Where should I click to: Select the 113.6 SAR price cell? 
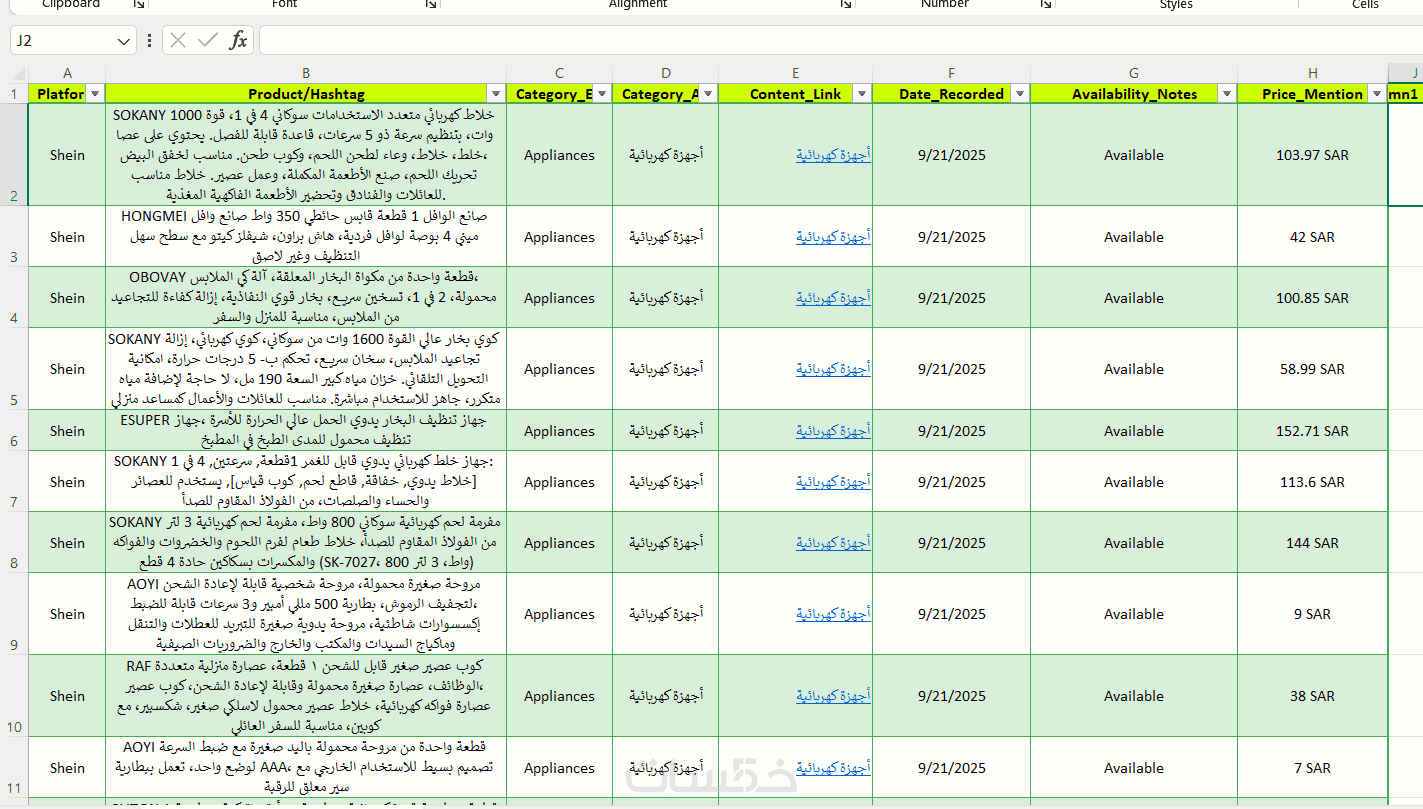pos(1313,482)
